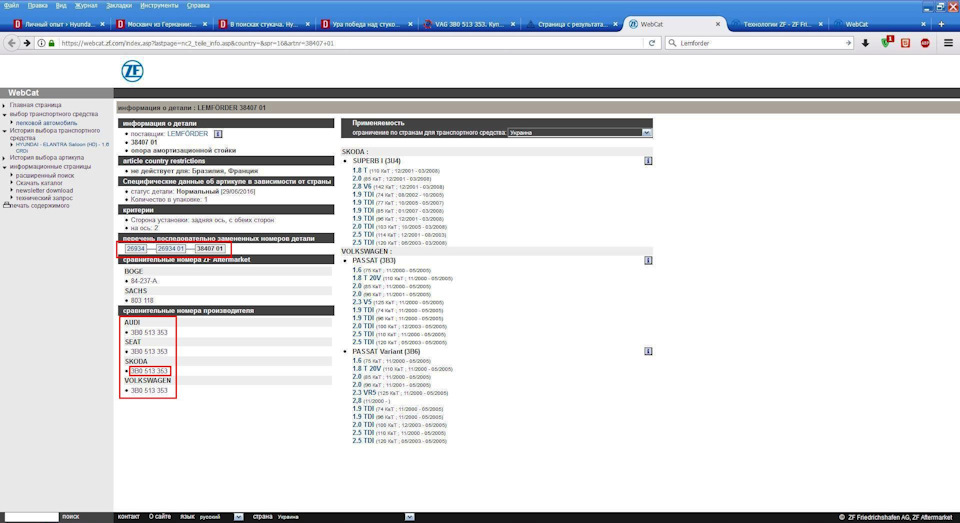Open 'newsletter download' link
The image size is (960, 523).
[x=44, y=190]
